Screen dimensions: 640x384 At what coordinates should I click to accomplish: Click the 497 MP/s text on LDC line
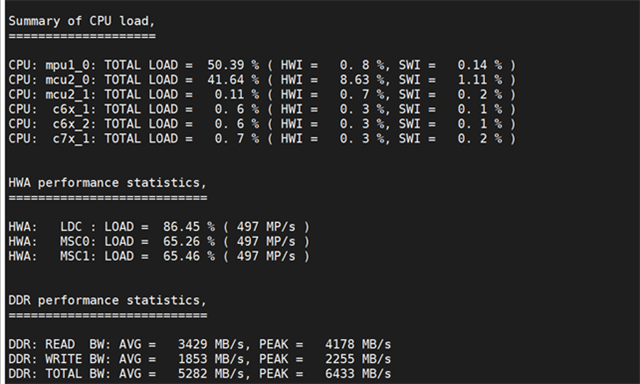(266, 227)
